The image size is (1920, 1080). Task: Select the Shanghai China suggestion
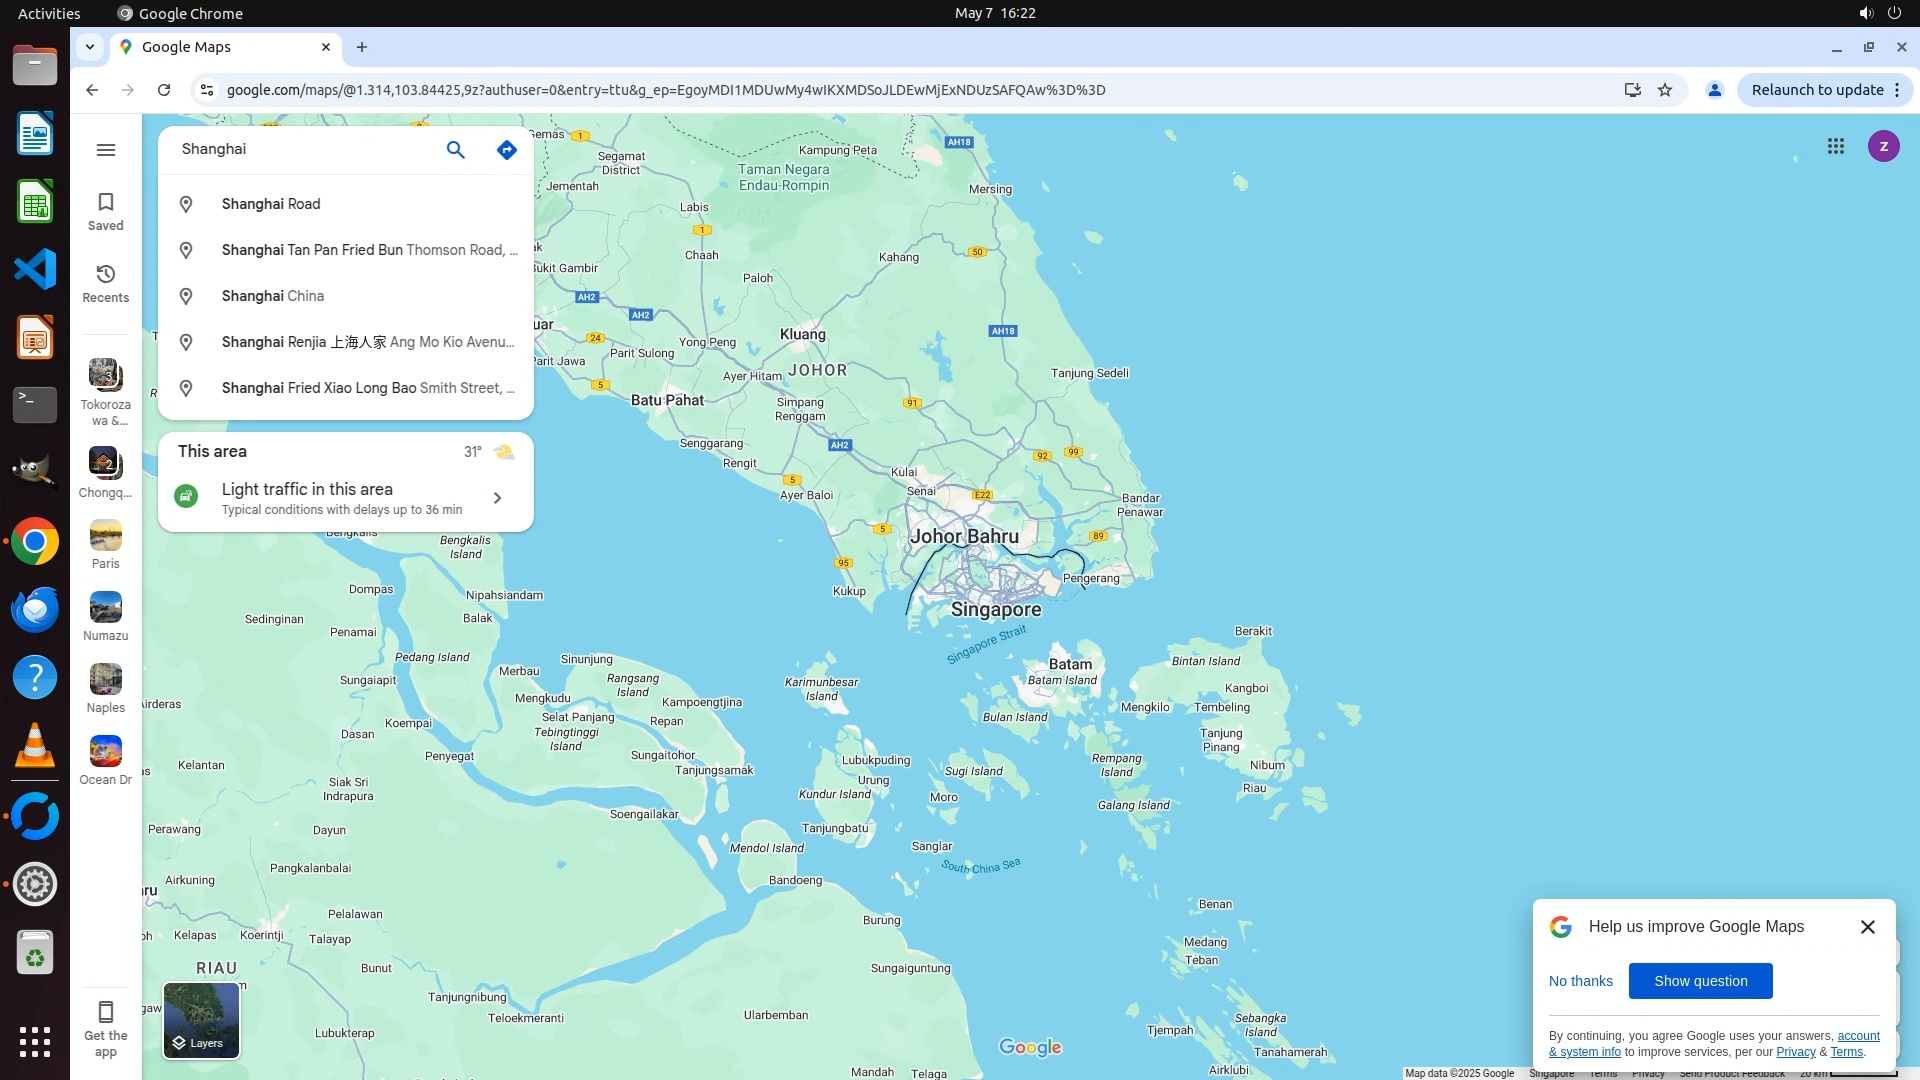273,296
